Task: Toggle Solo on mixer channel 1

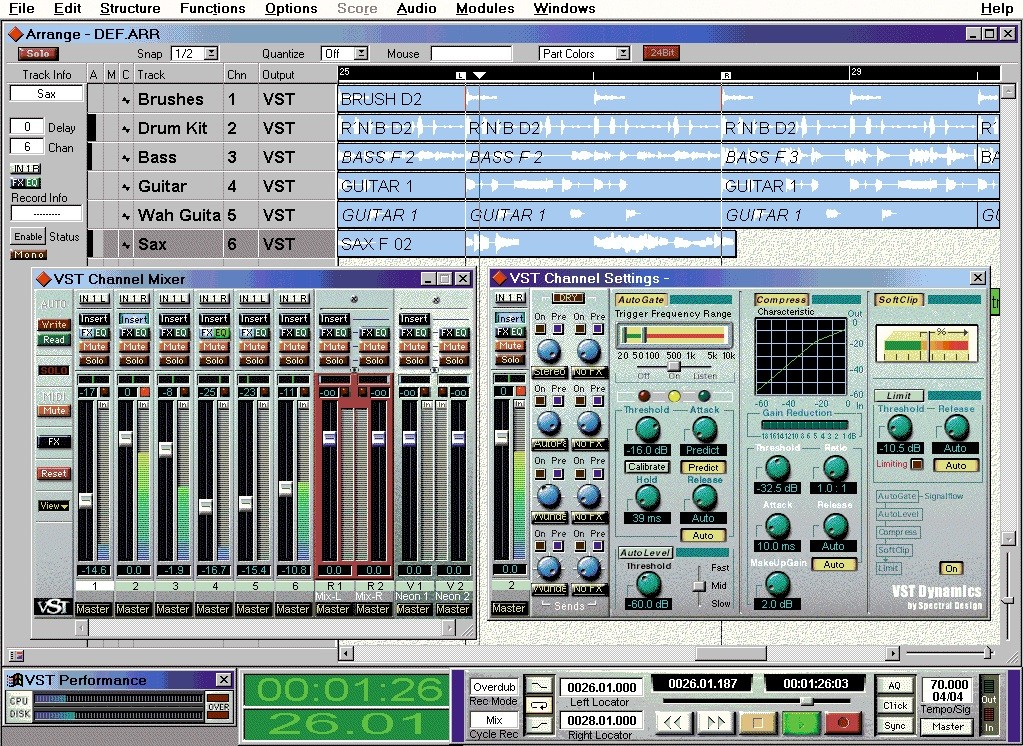Action: point(95,361)
